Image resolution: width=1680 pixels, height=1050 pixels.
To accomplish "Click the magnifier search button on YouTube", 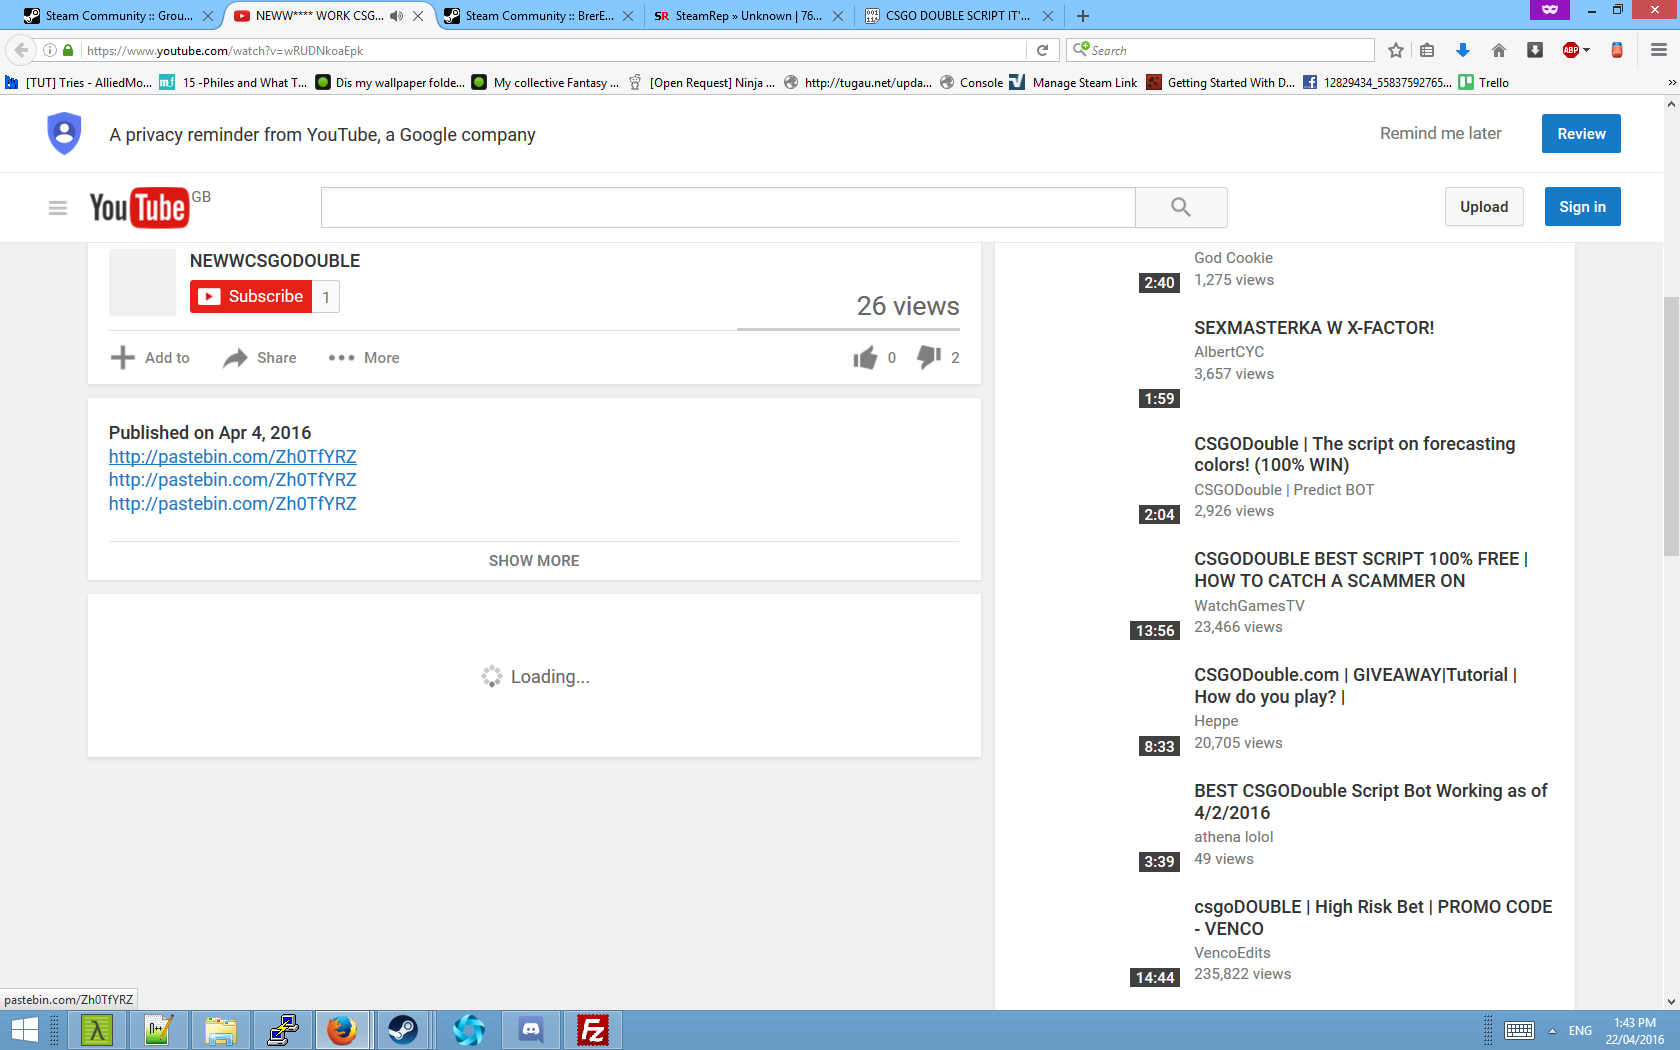I will click(x=1180, y=207).
